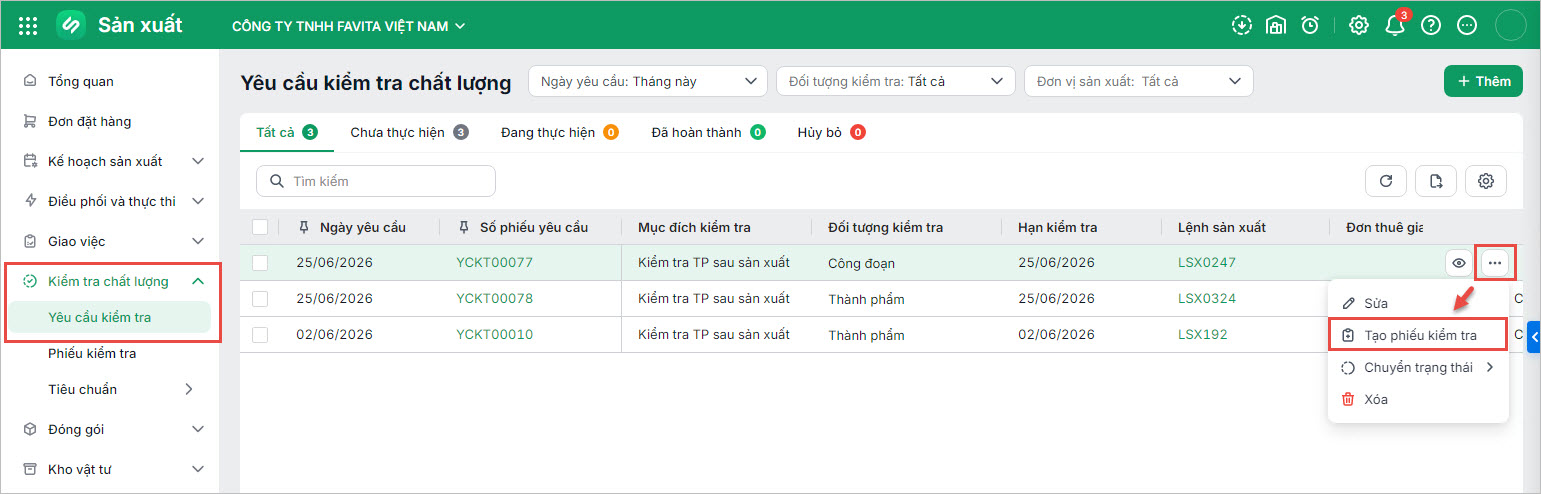Viewport: 1541px width, 494px height.
Task: Click the Sản xuất green logo icon
Action: (71, 25)
